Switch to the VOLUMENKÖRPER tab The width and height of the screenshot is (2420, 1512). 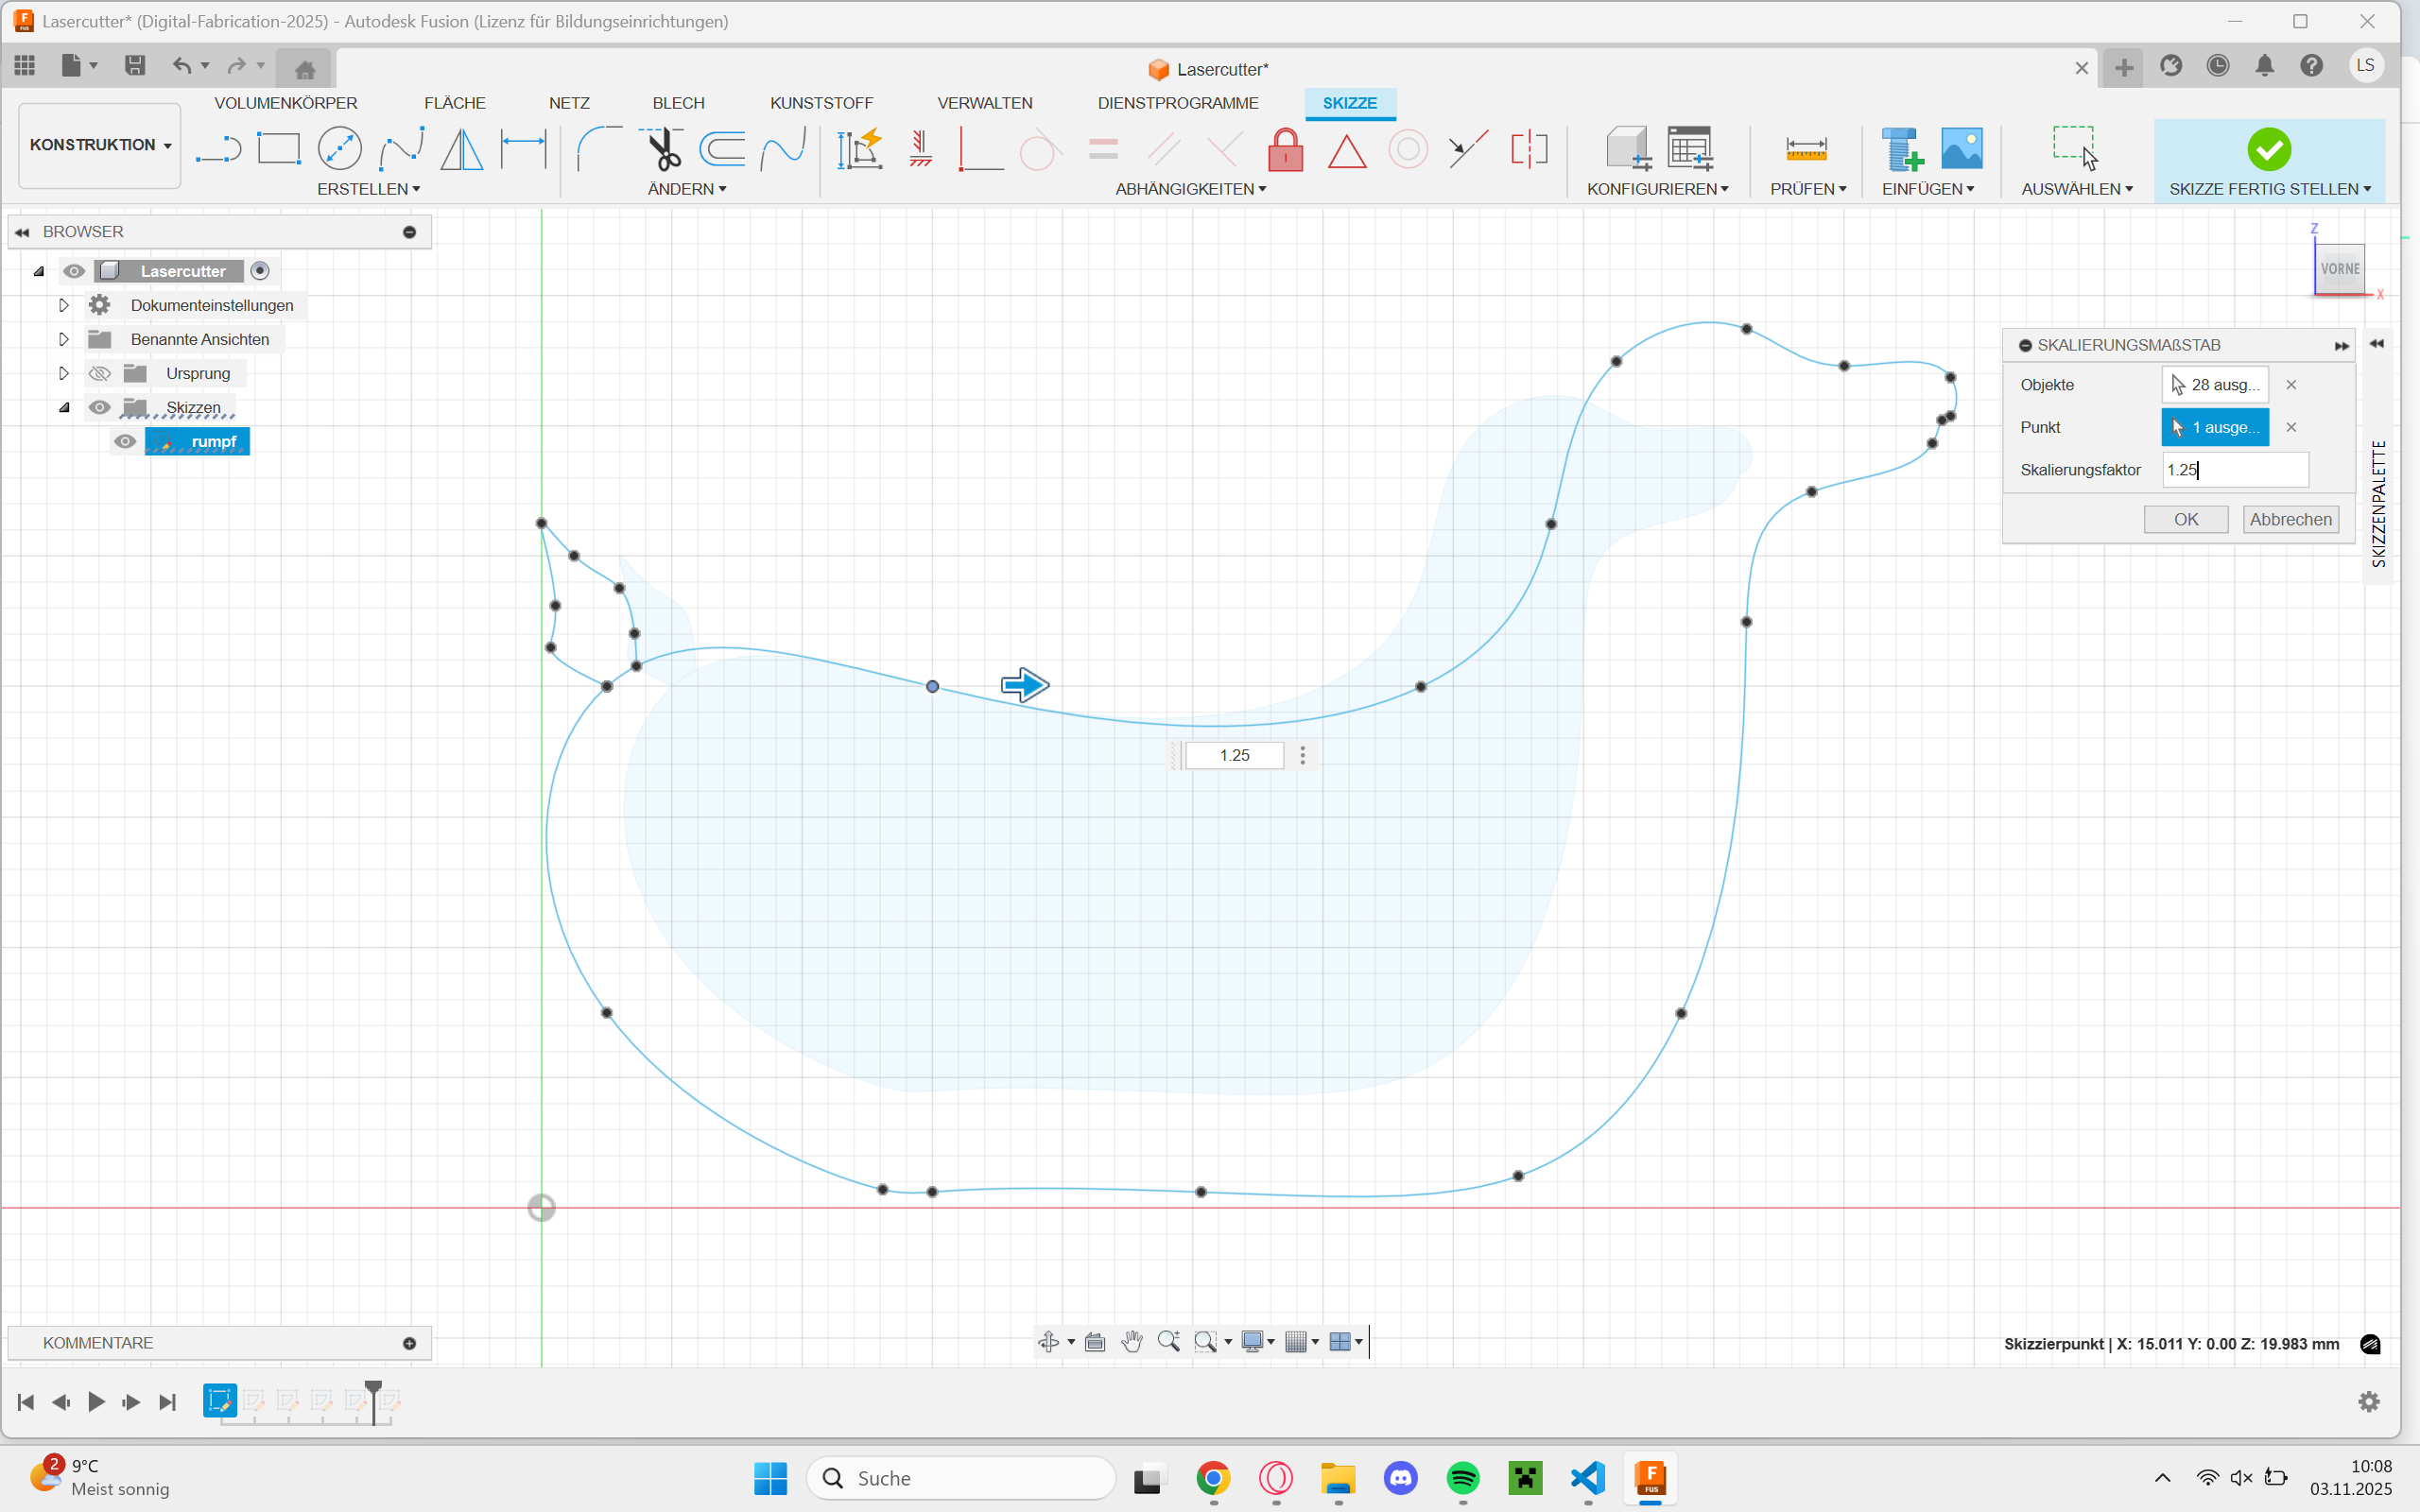tap(285, 103)
